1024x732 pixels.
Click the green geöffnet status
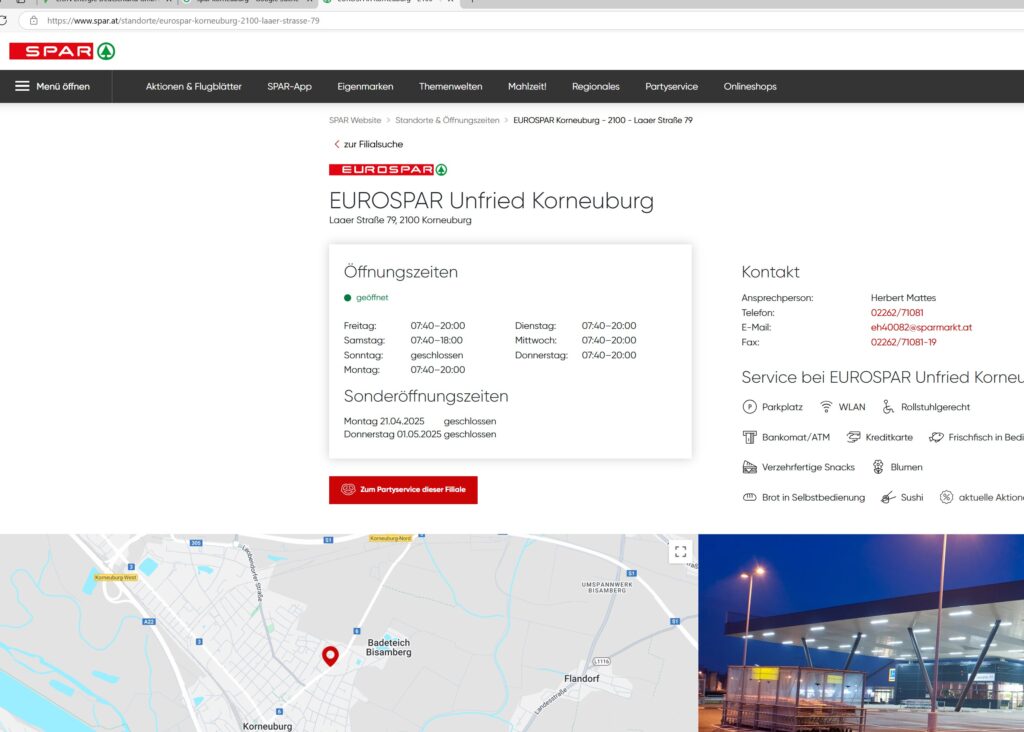pos(366,298)
